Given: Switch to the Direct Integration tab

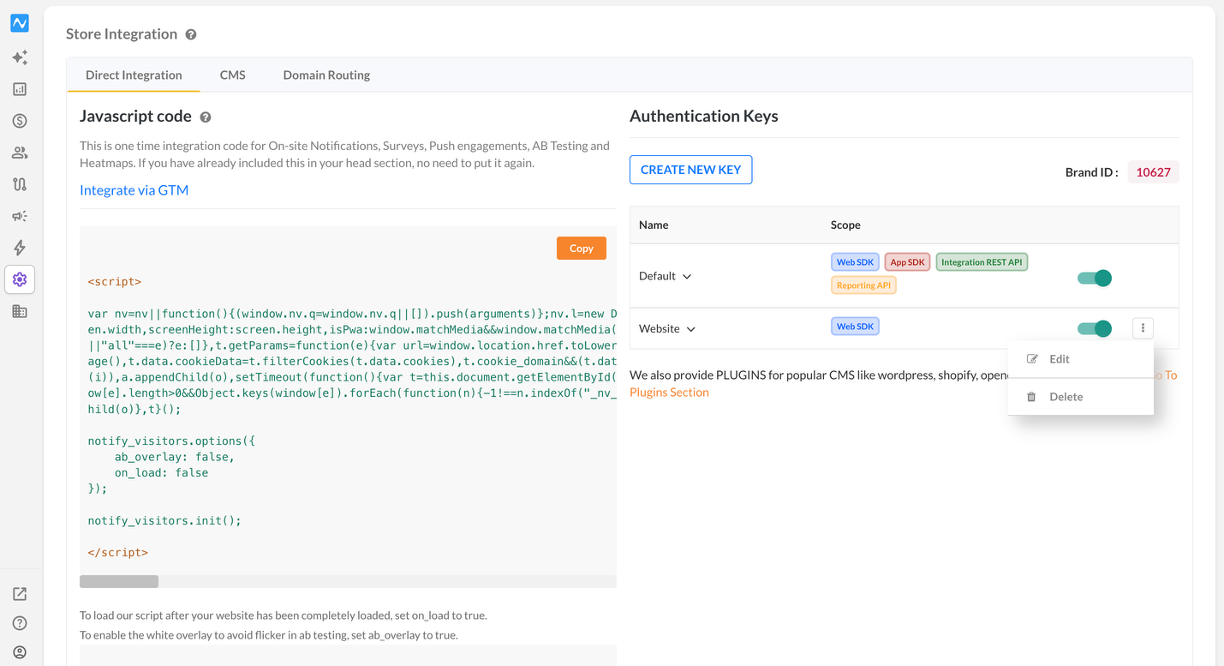Looking at the screenshot, I should tap(134, 75).
